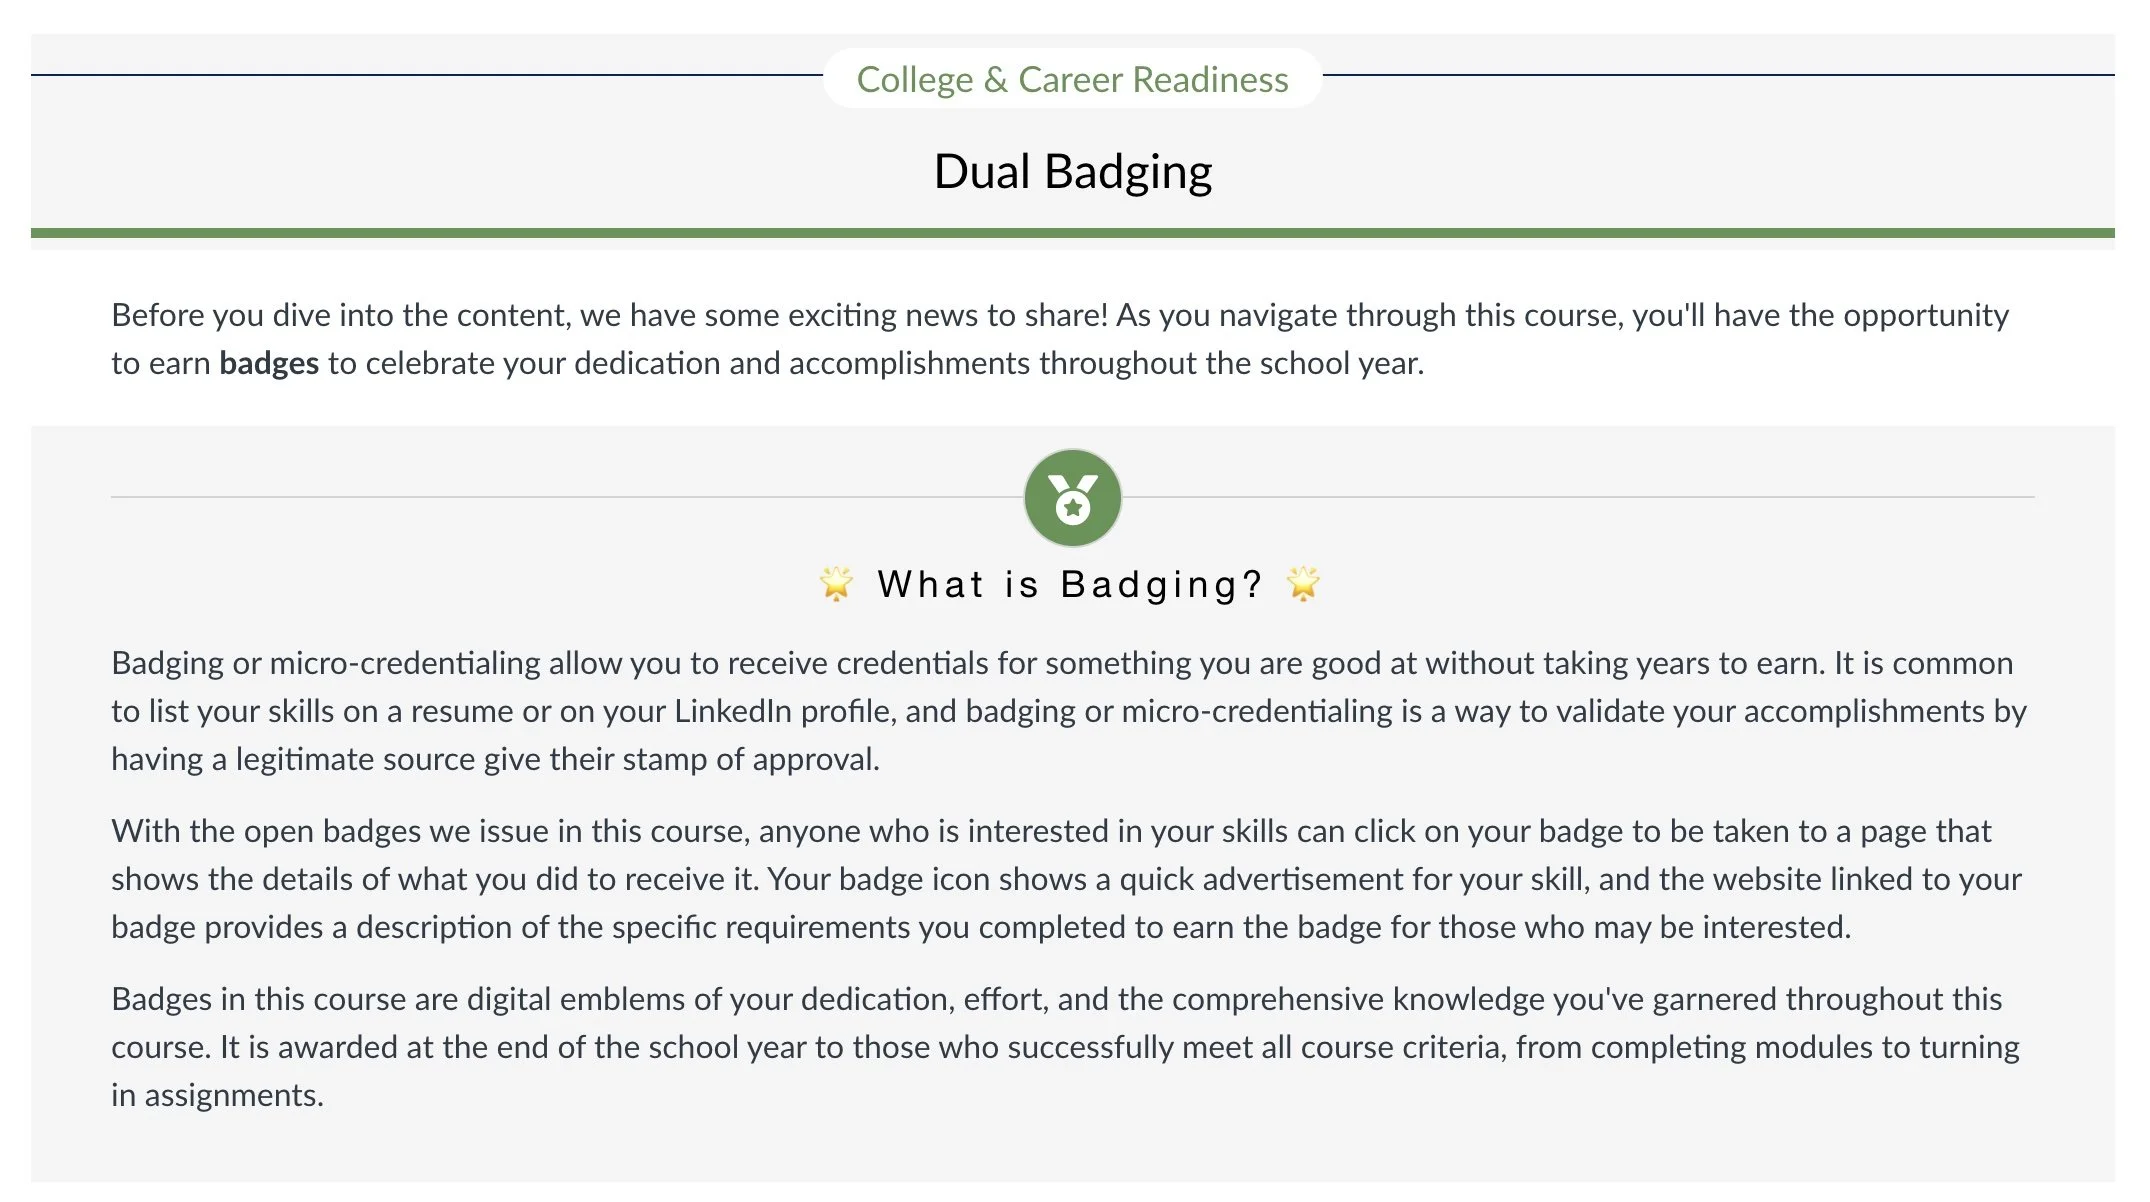2150x1202 pixels.
Task: Click the horizontal line right of medal icon
Action: click(1578, 497)
